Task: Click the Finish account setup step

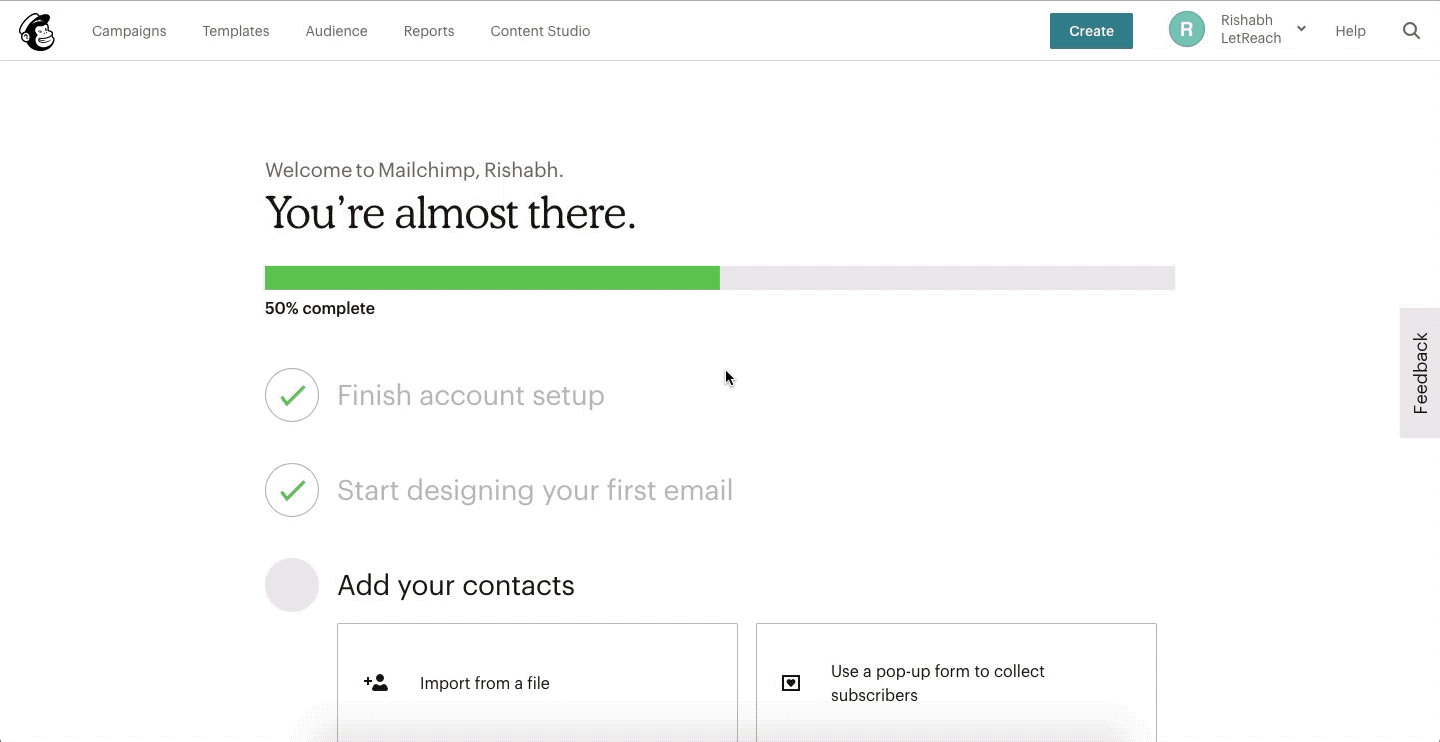Action: point(471,395)
